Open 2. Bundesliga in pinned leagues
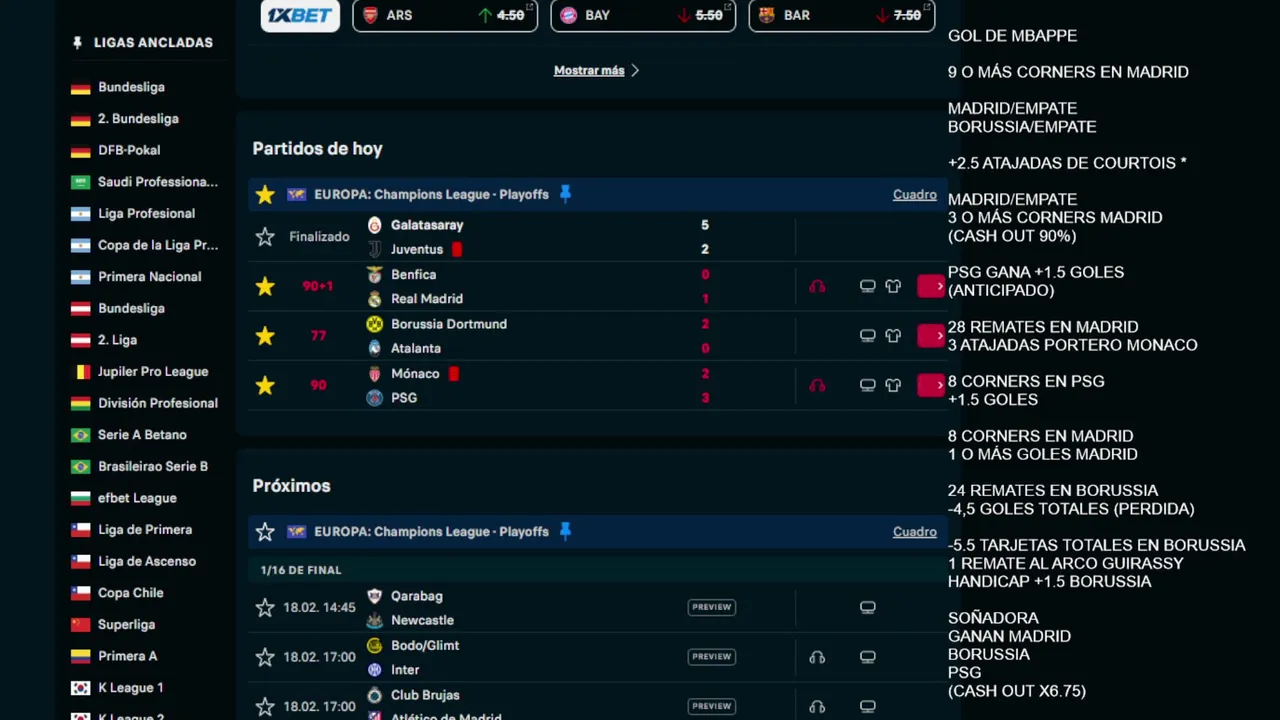1280x720 pixels. (138, 118)
